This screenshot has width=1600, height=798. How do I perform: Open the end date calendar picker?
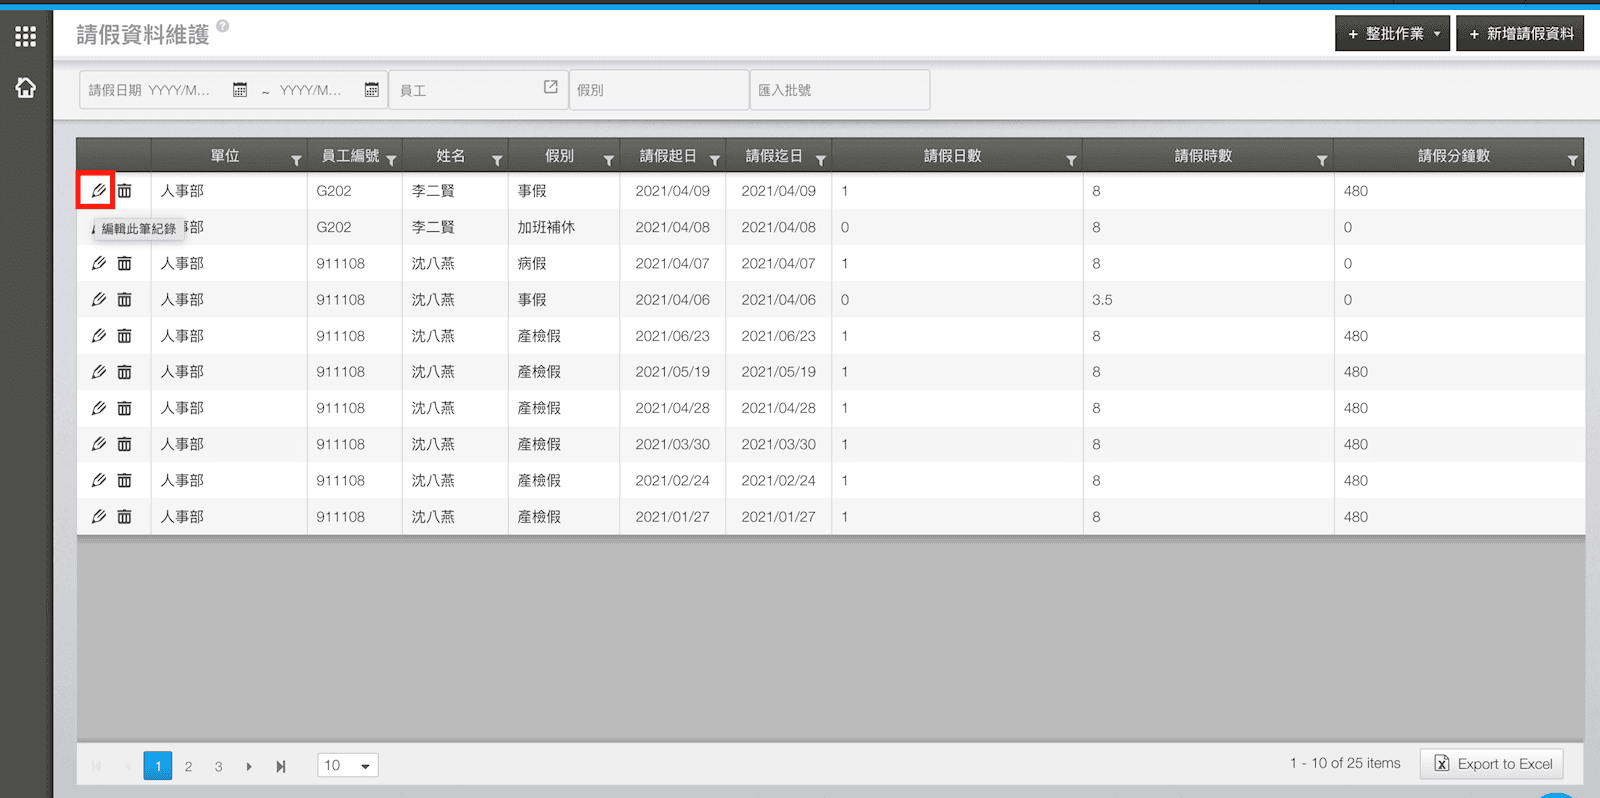(x=372, y=90)
